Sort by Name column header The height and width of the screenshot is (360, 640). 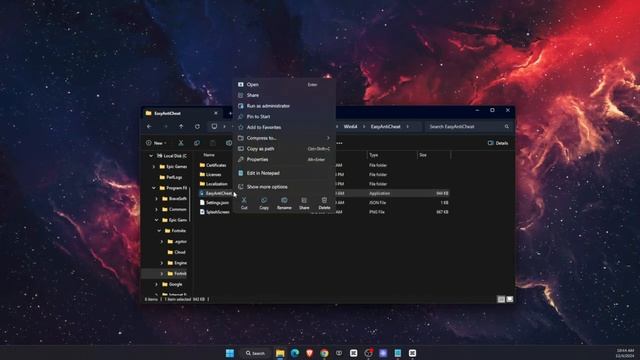(x=209, y=155)
